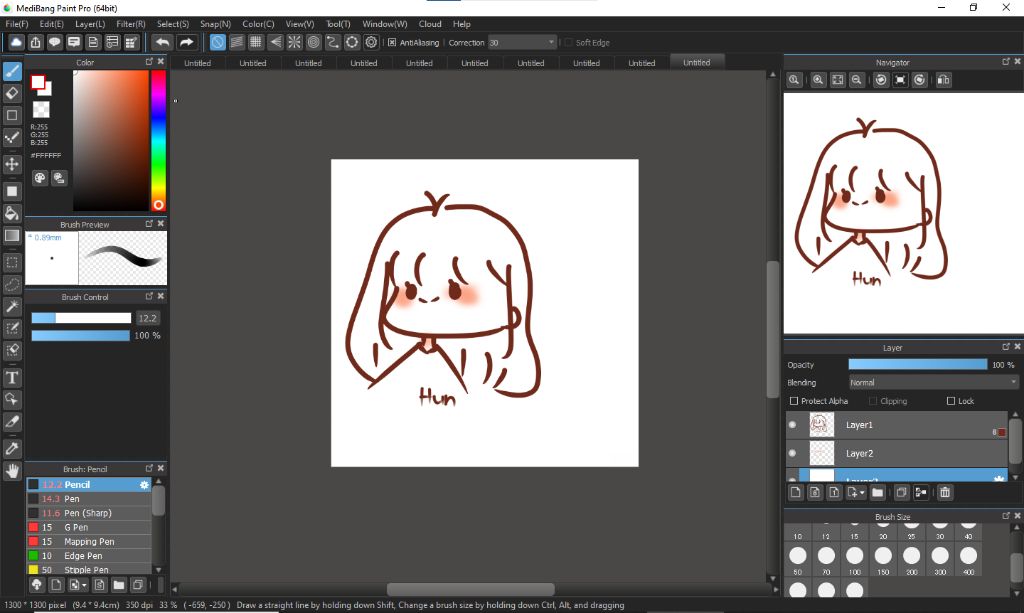This screenshot has width=1024, height=613.
Task: Enable the Clipping checkbox
Action: coord(873,401)
